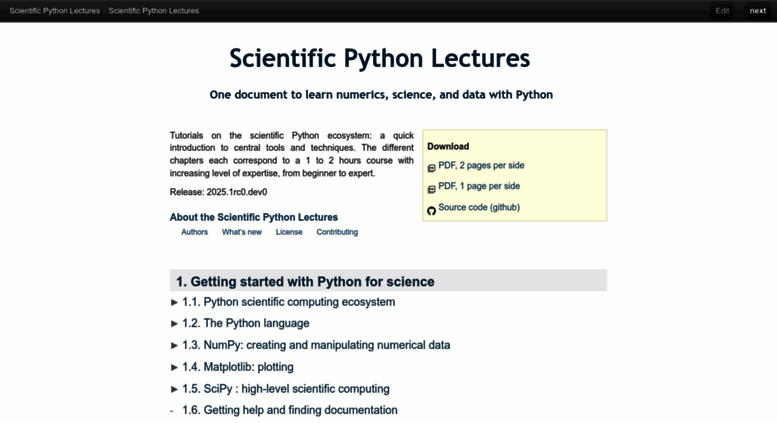The image size is (777, 423).
Task: Expand 1.3 NumPy section disclosure arrow
Action: (174, 345)
